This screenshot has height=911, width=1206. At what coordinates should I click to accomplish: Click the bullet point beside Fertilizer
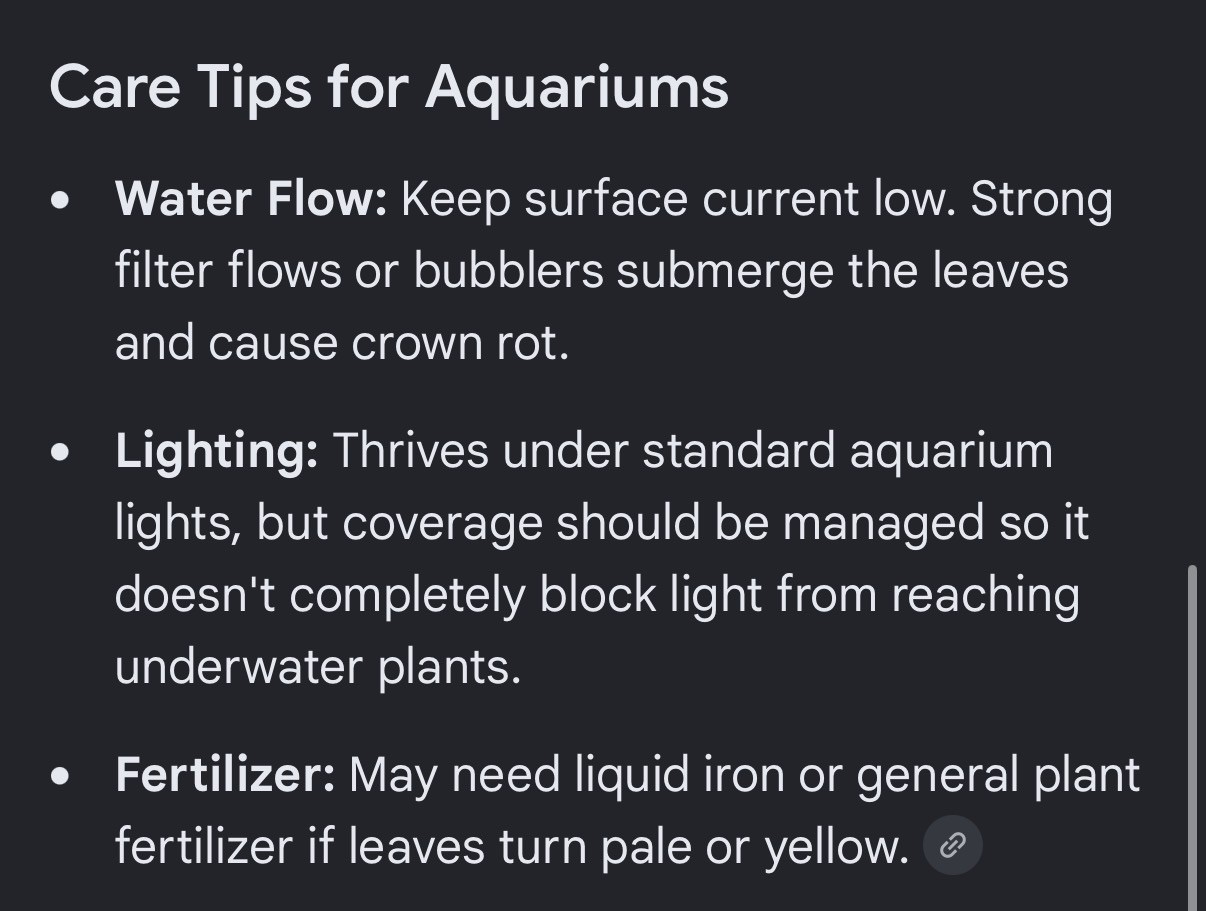coord(62,776)
